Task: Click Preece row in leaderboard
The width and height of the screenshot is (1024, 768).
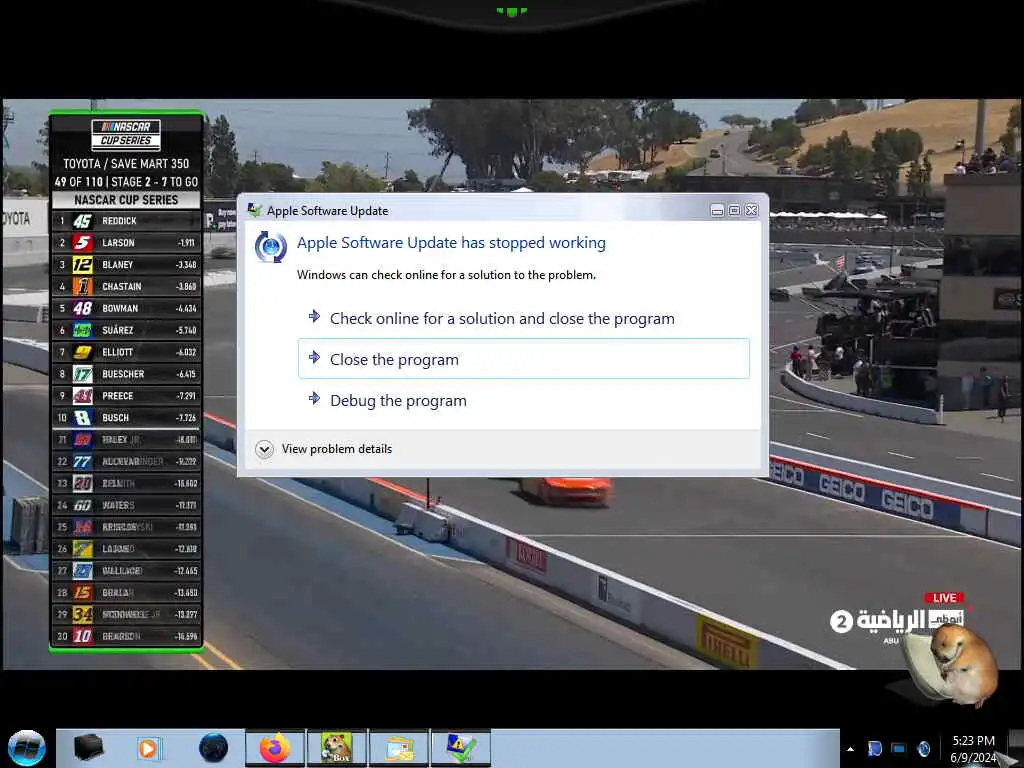Action: (x=126, y=396)
